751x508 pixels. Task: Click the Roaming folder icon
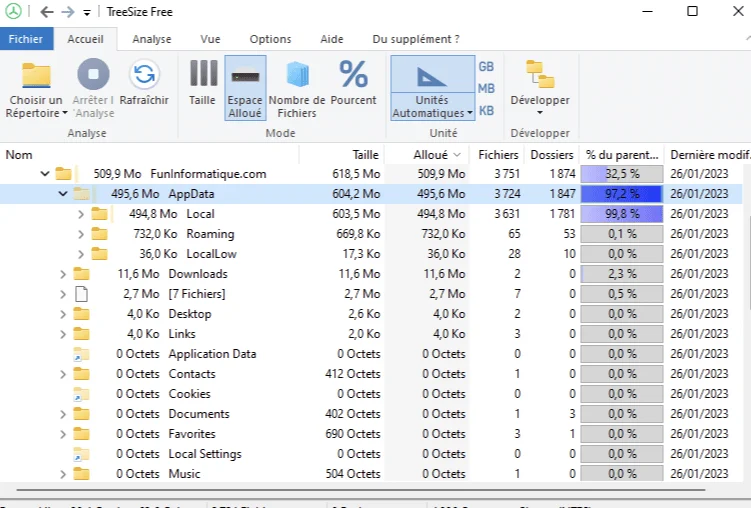click(x=100, y=234)
